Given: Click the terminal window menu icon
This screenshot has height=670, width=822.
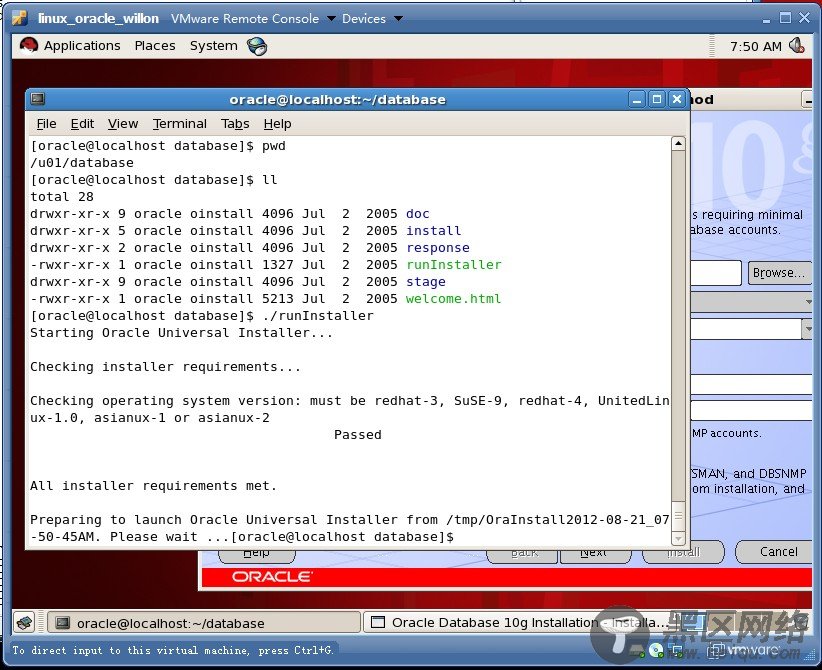Looking at the screenshot, I should tap(38, 99).
